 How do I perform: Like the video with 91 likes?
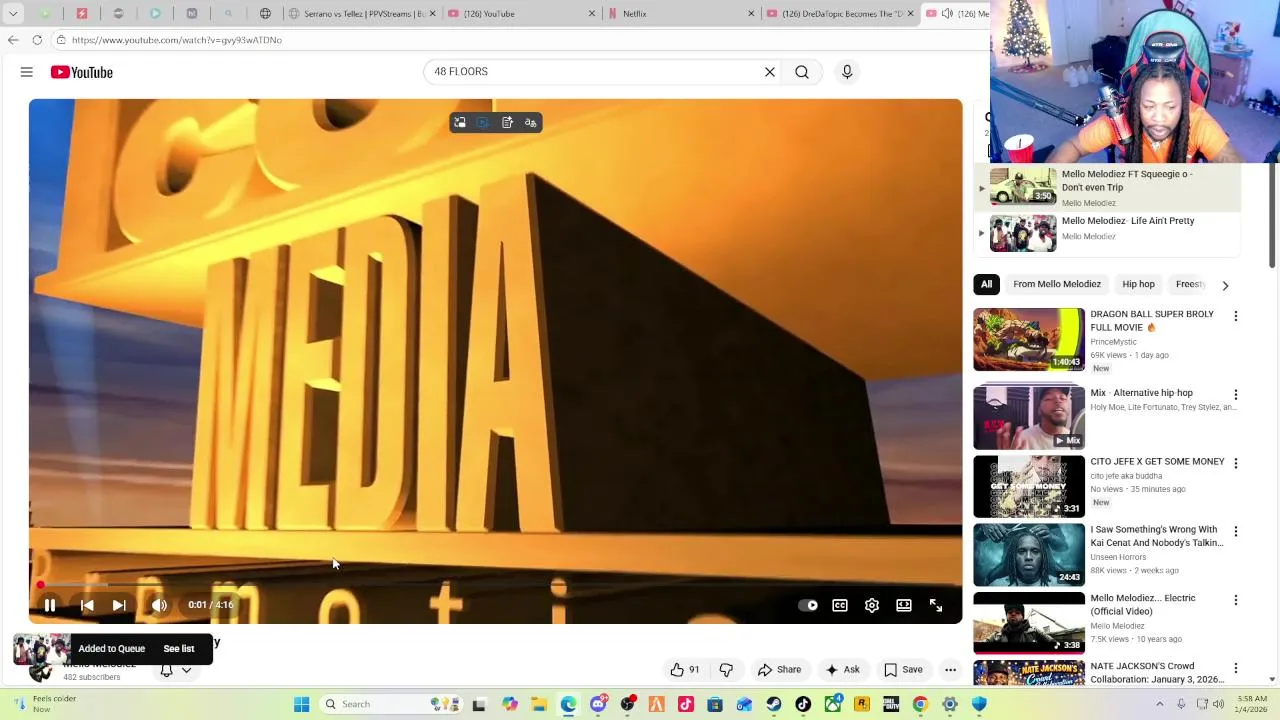[685, 670]
